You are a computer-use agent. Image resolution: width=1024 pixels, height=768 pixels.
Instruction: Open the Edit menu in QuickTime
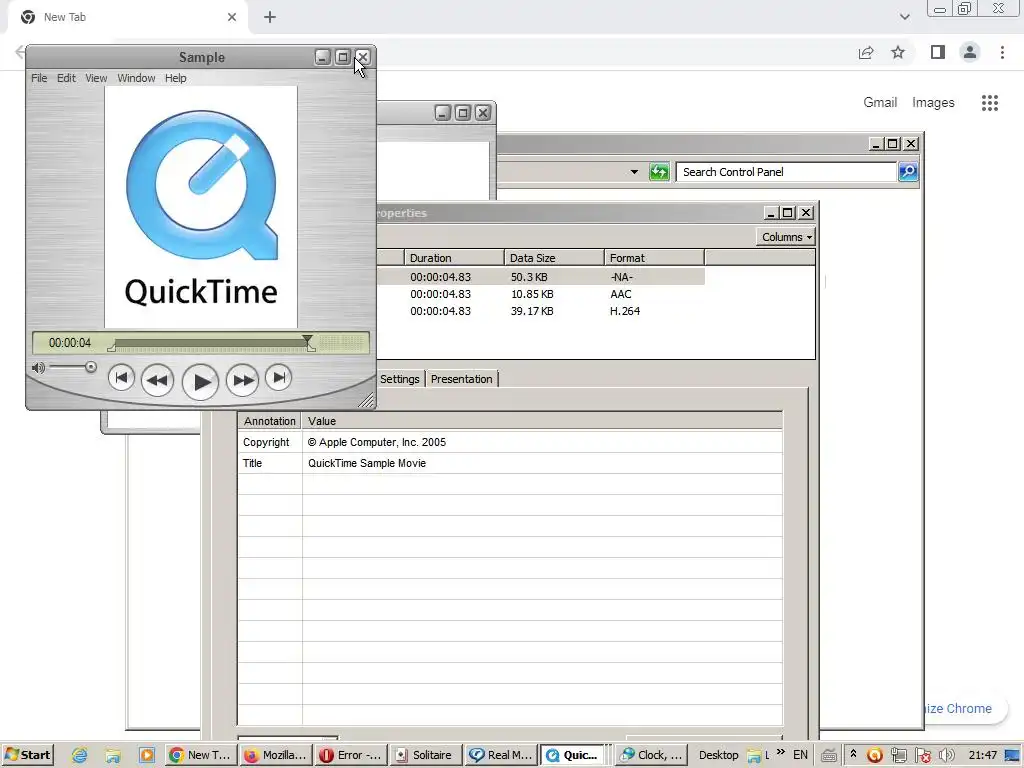click(x=66, y=78)
